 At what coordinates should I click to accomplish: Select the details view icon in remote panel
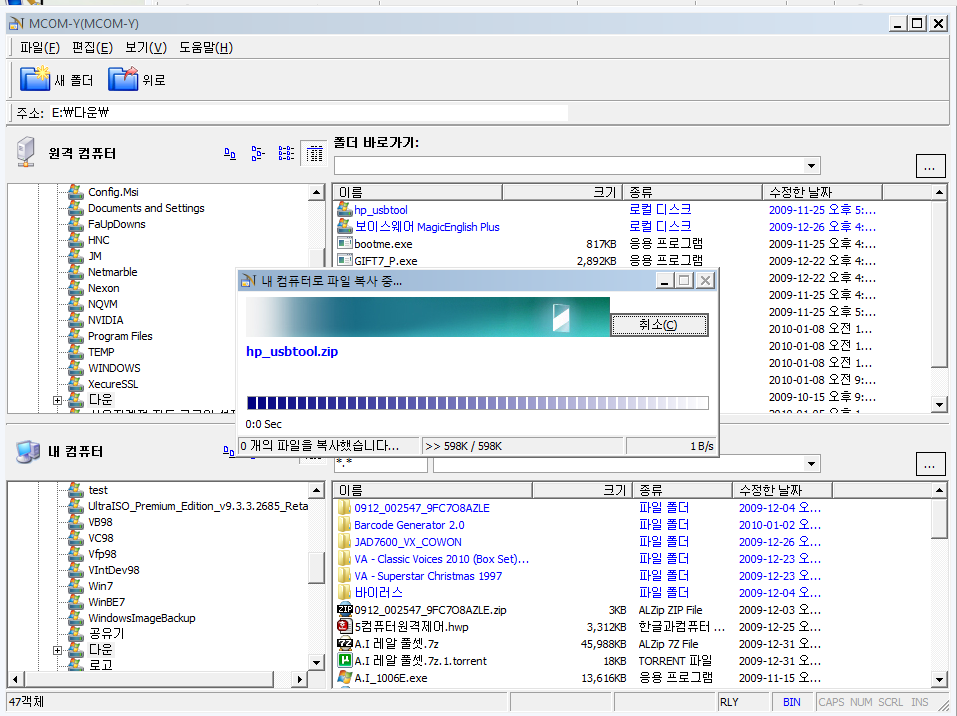[x=314, y=154]
